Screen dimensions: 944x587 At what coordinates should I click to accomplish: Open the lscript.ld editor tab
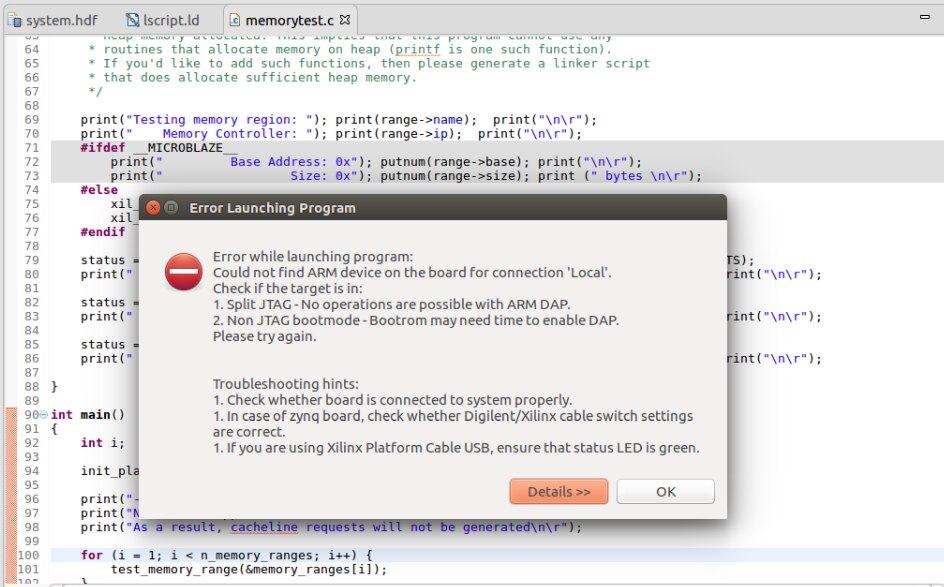coord(170,19)
